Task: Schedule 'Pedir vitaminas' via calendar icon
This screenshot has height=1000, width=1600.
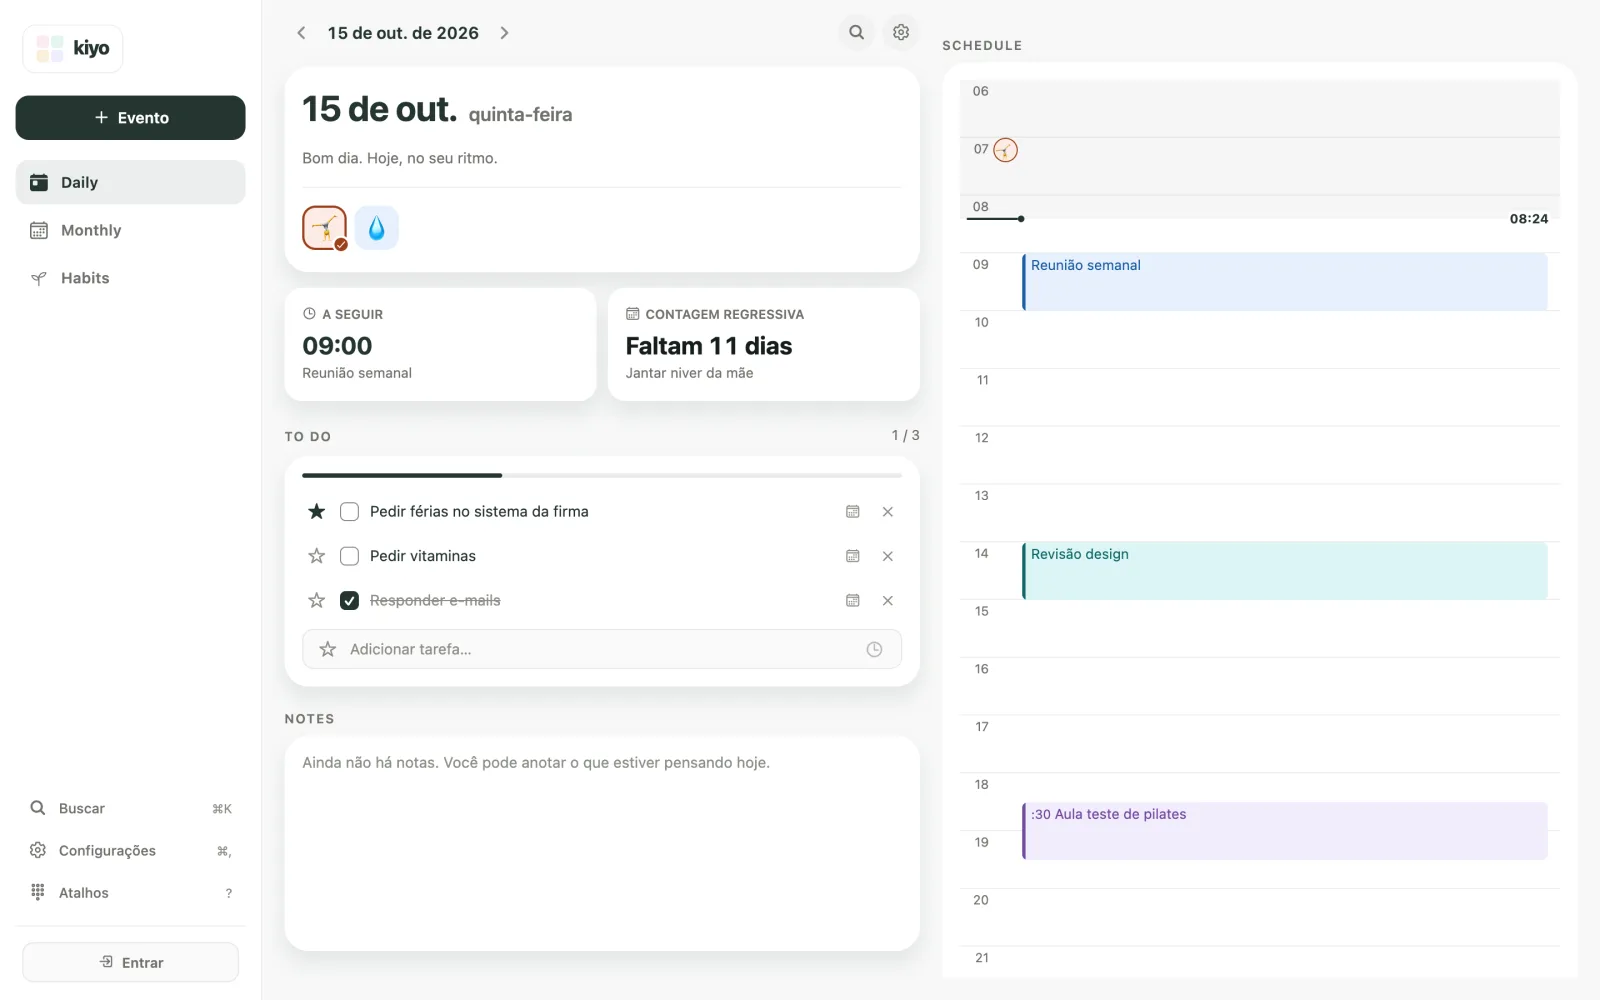Action: [x=853, y=556]
